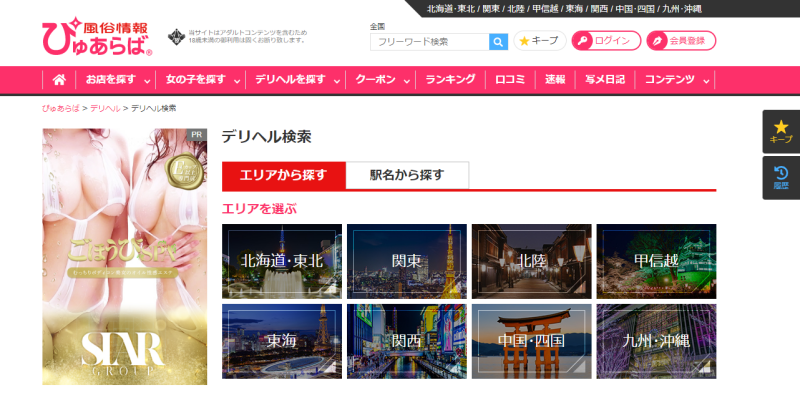Screen dimensions: 800x400
Task: Select the 北海道・東北 area thumbnail
Action: click(281, 261)
